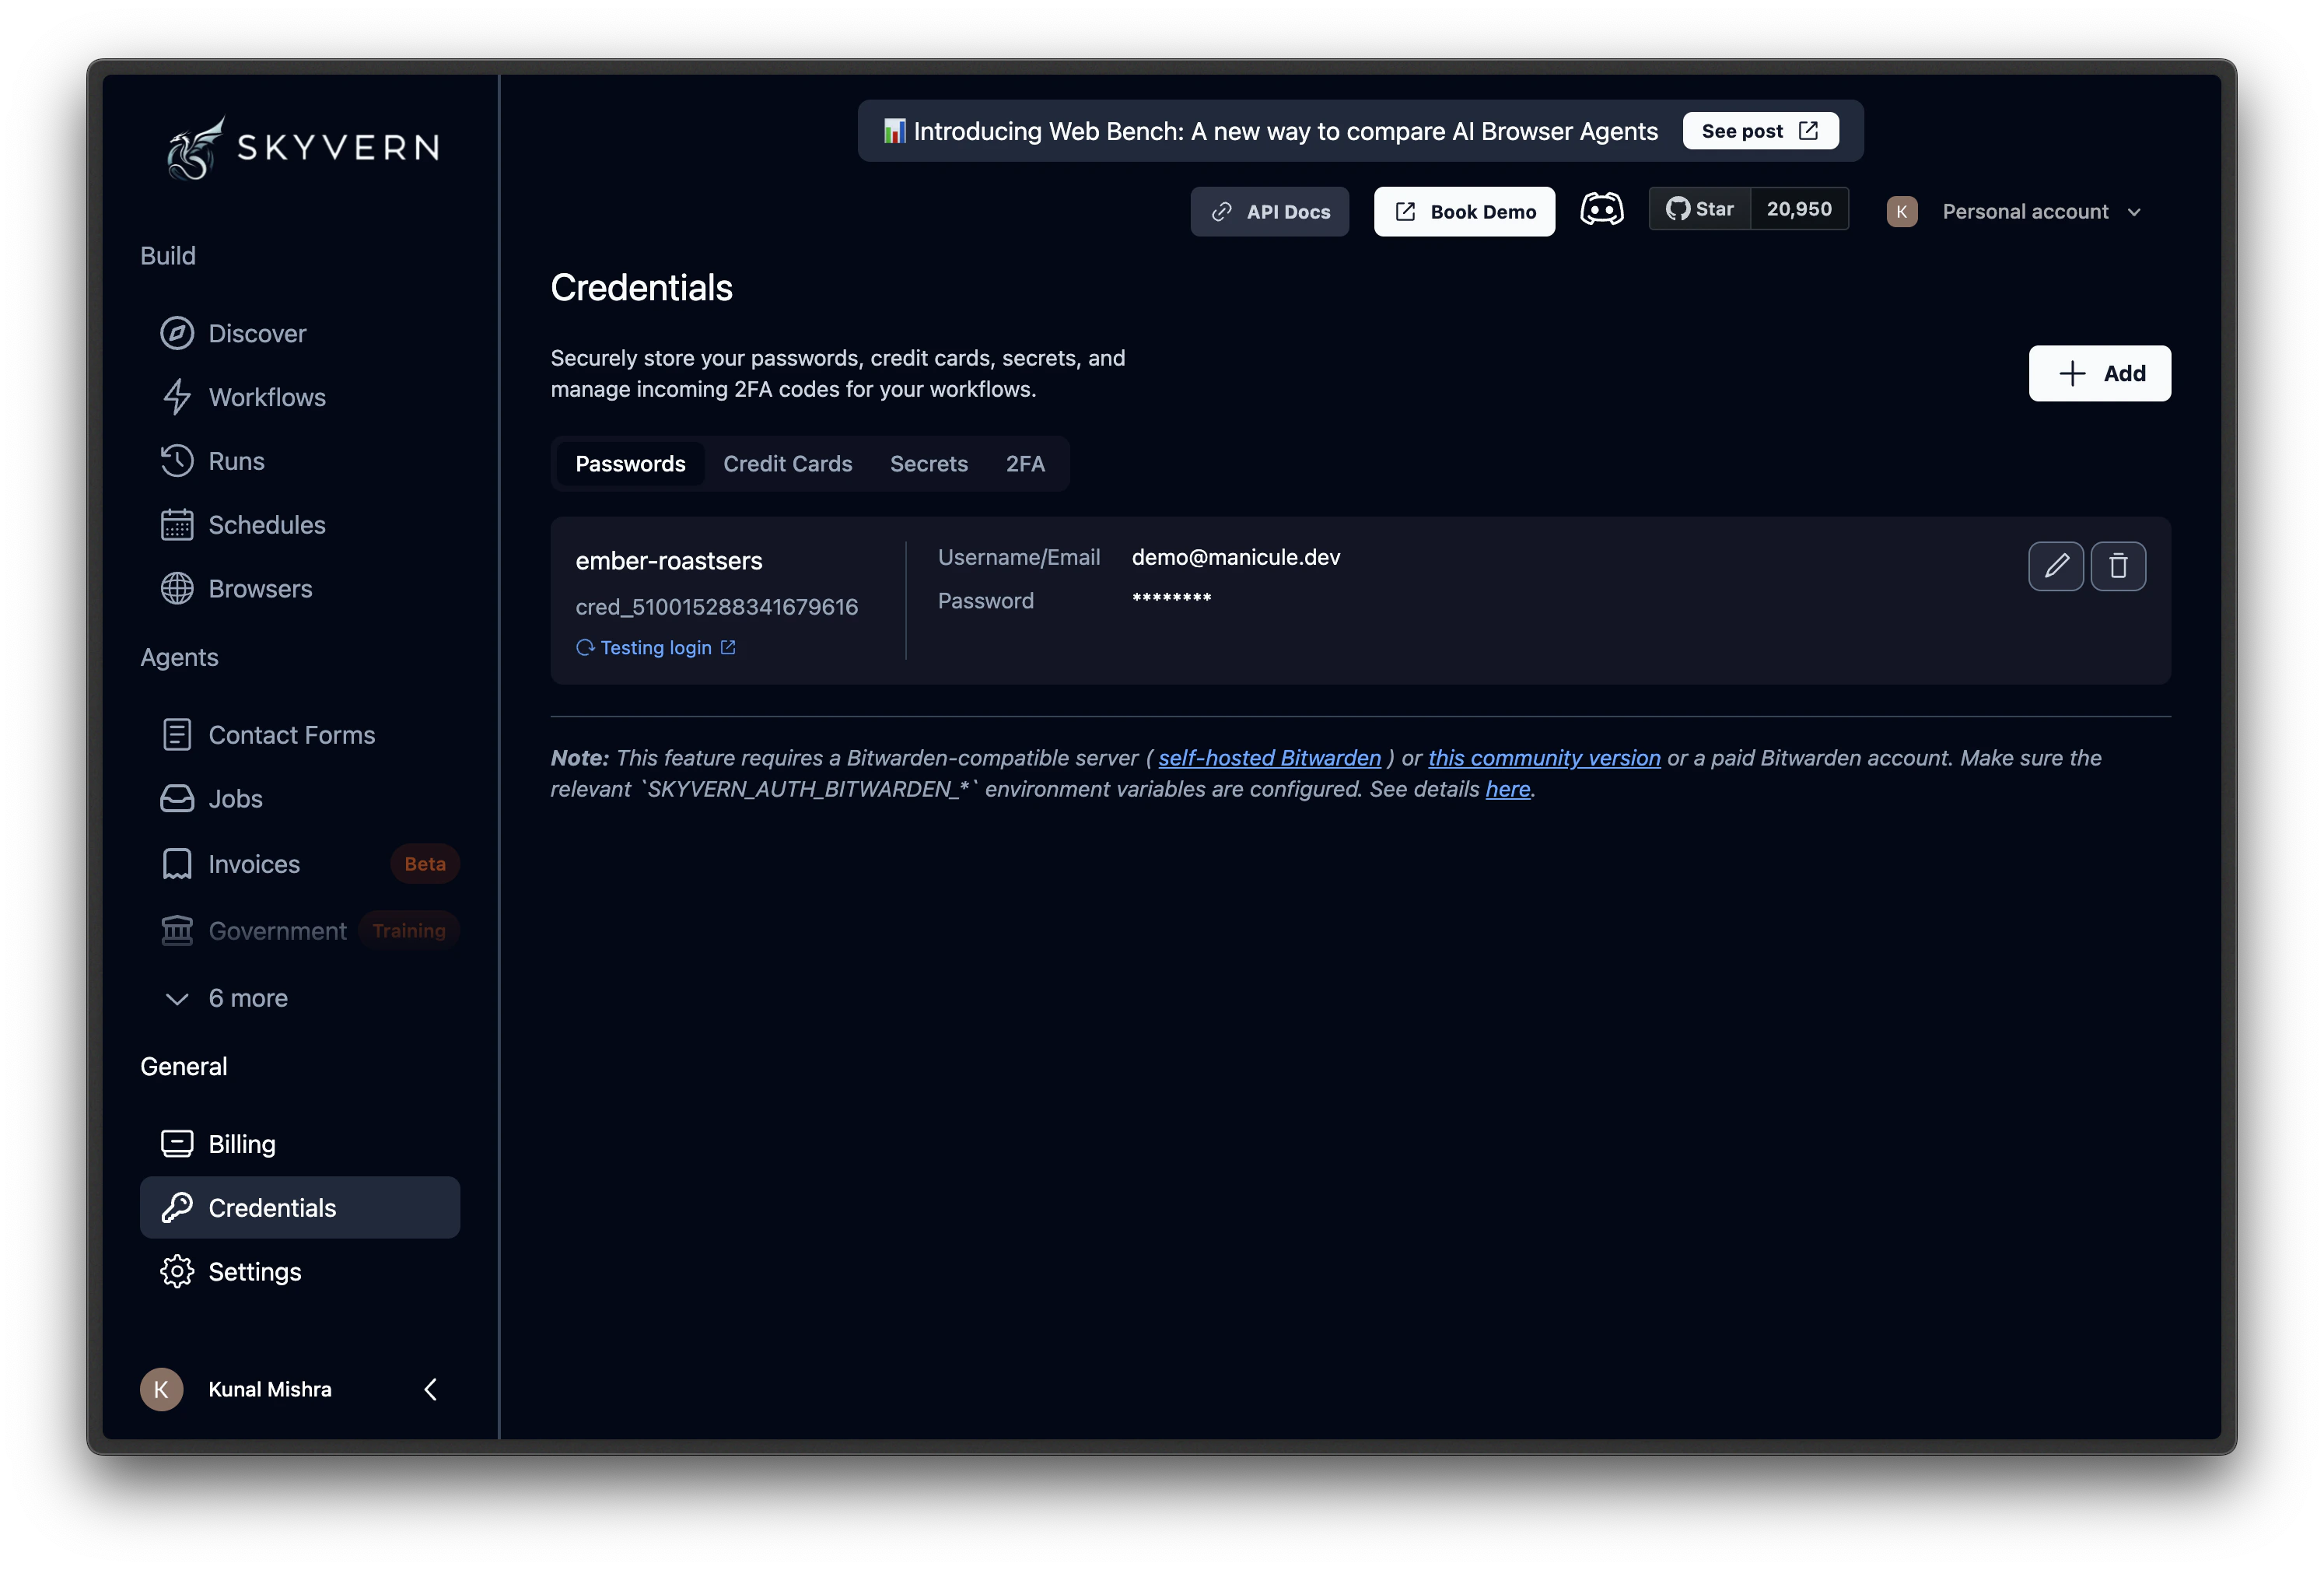2324x1570 pixels.
Task: Click the Add credential button
Action: [2099, 373]
